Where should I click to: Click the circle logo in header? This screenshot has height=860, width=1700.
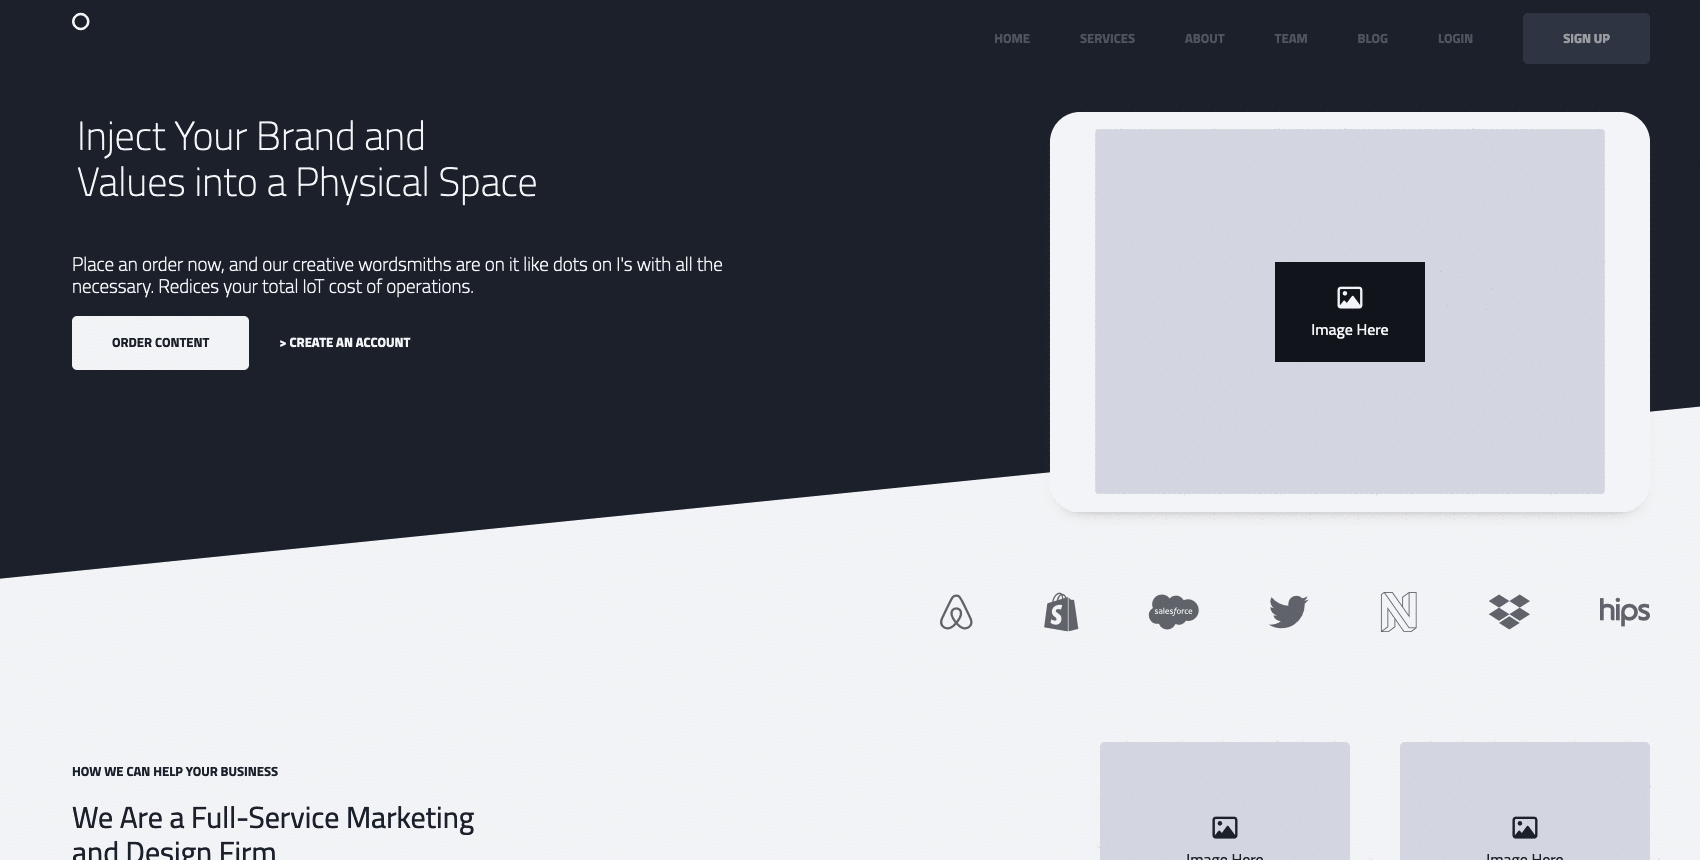coord(81,22)
